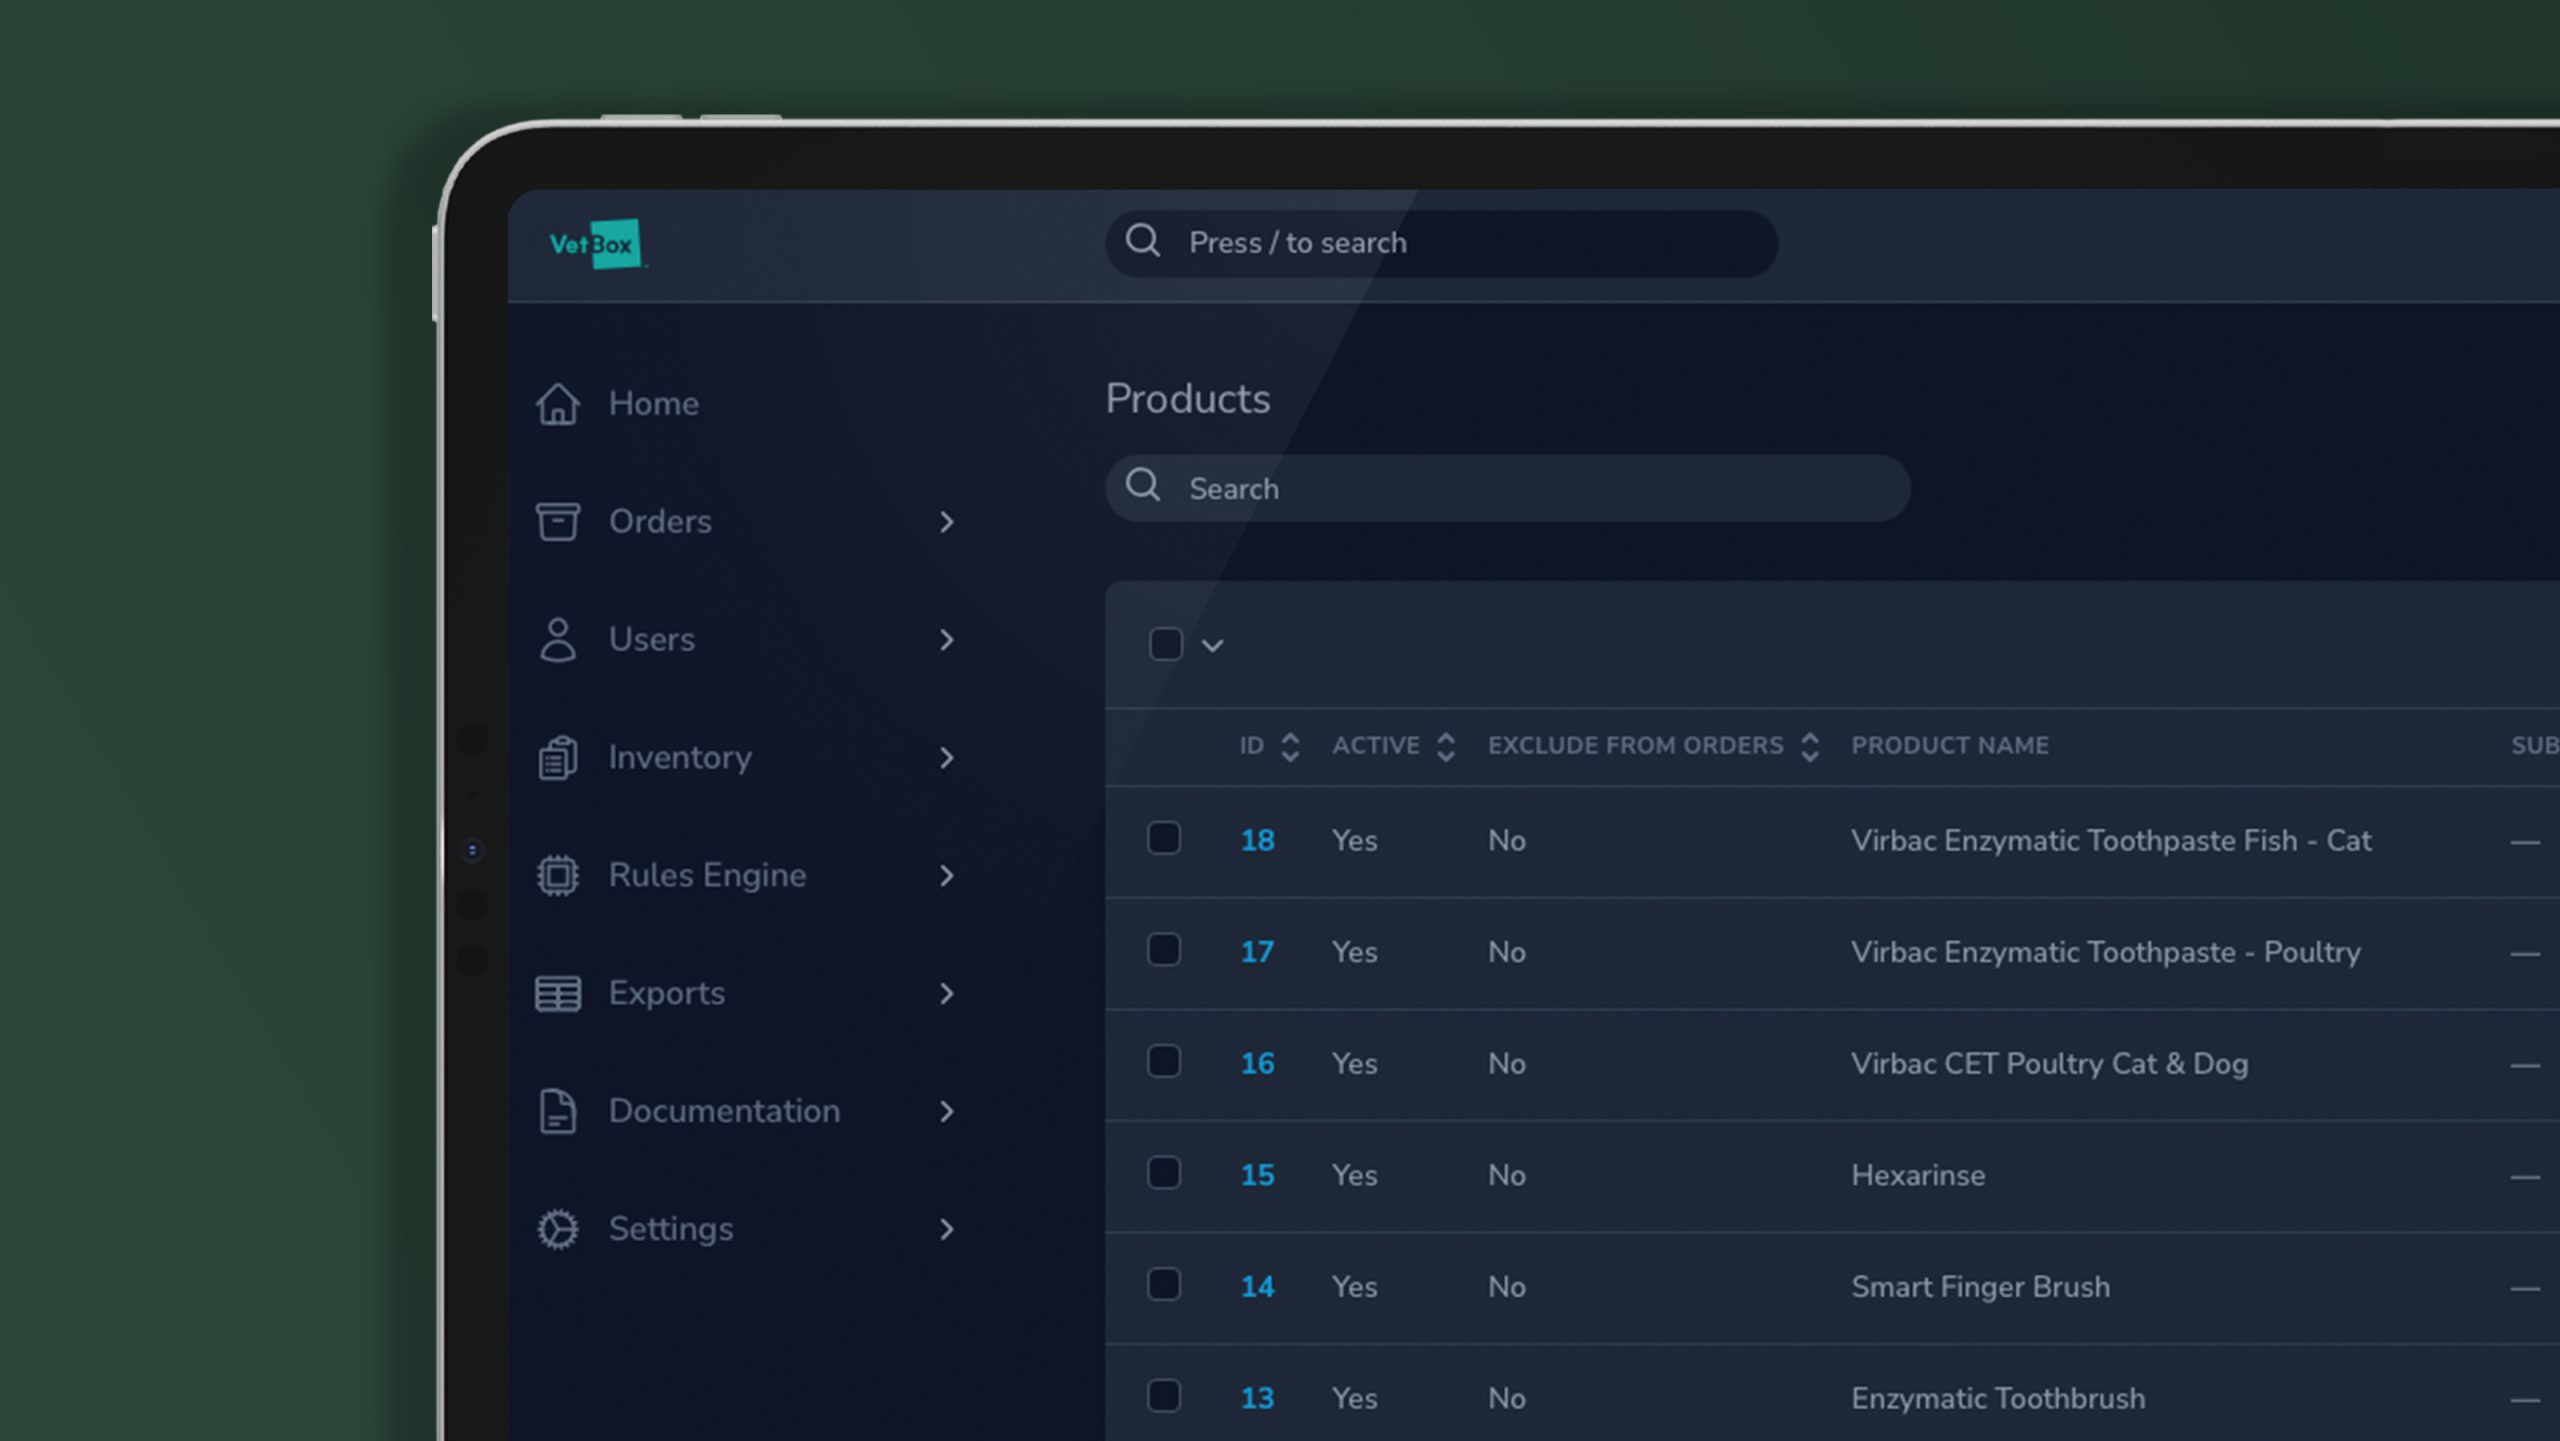This screenshot has width=2560, height=1441.
Task: Click the Inventory clipboard icon
Action: 557,757
